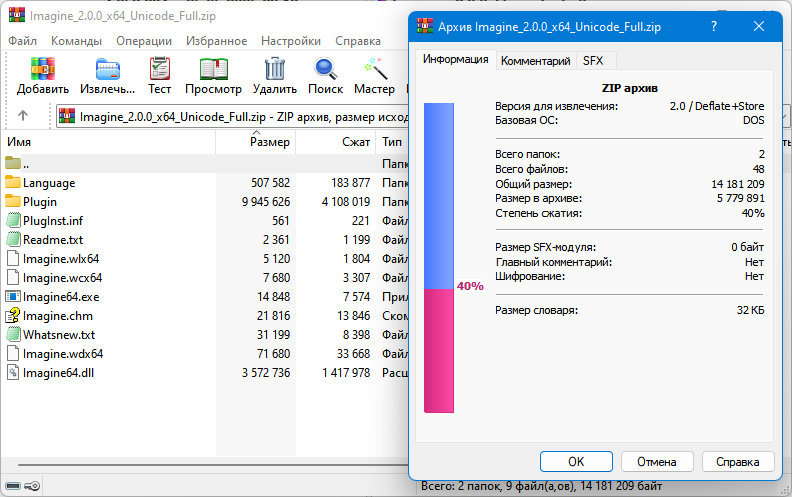Viewport: 792px width, 497px height.
Task: Sort list by Имя column header
Action: (109, 142)
